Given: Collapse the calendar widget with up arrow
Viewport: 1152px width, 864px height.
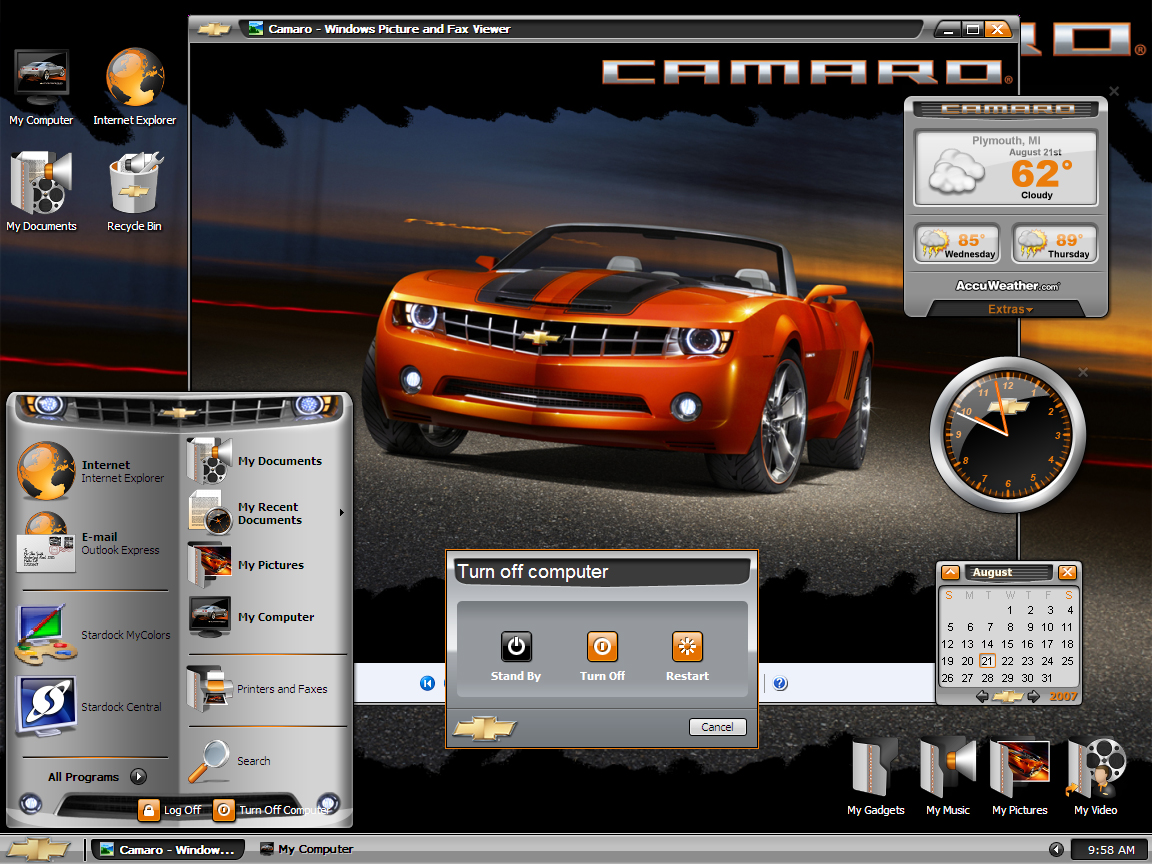Looking at the screenshot, I should pyautogui.click(x=950, y=572).
